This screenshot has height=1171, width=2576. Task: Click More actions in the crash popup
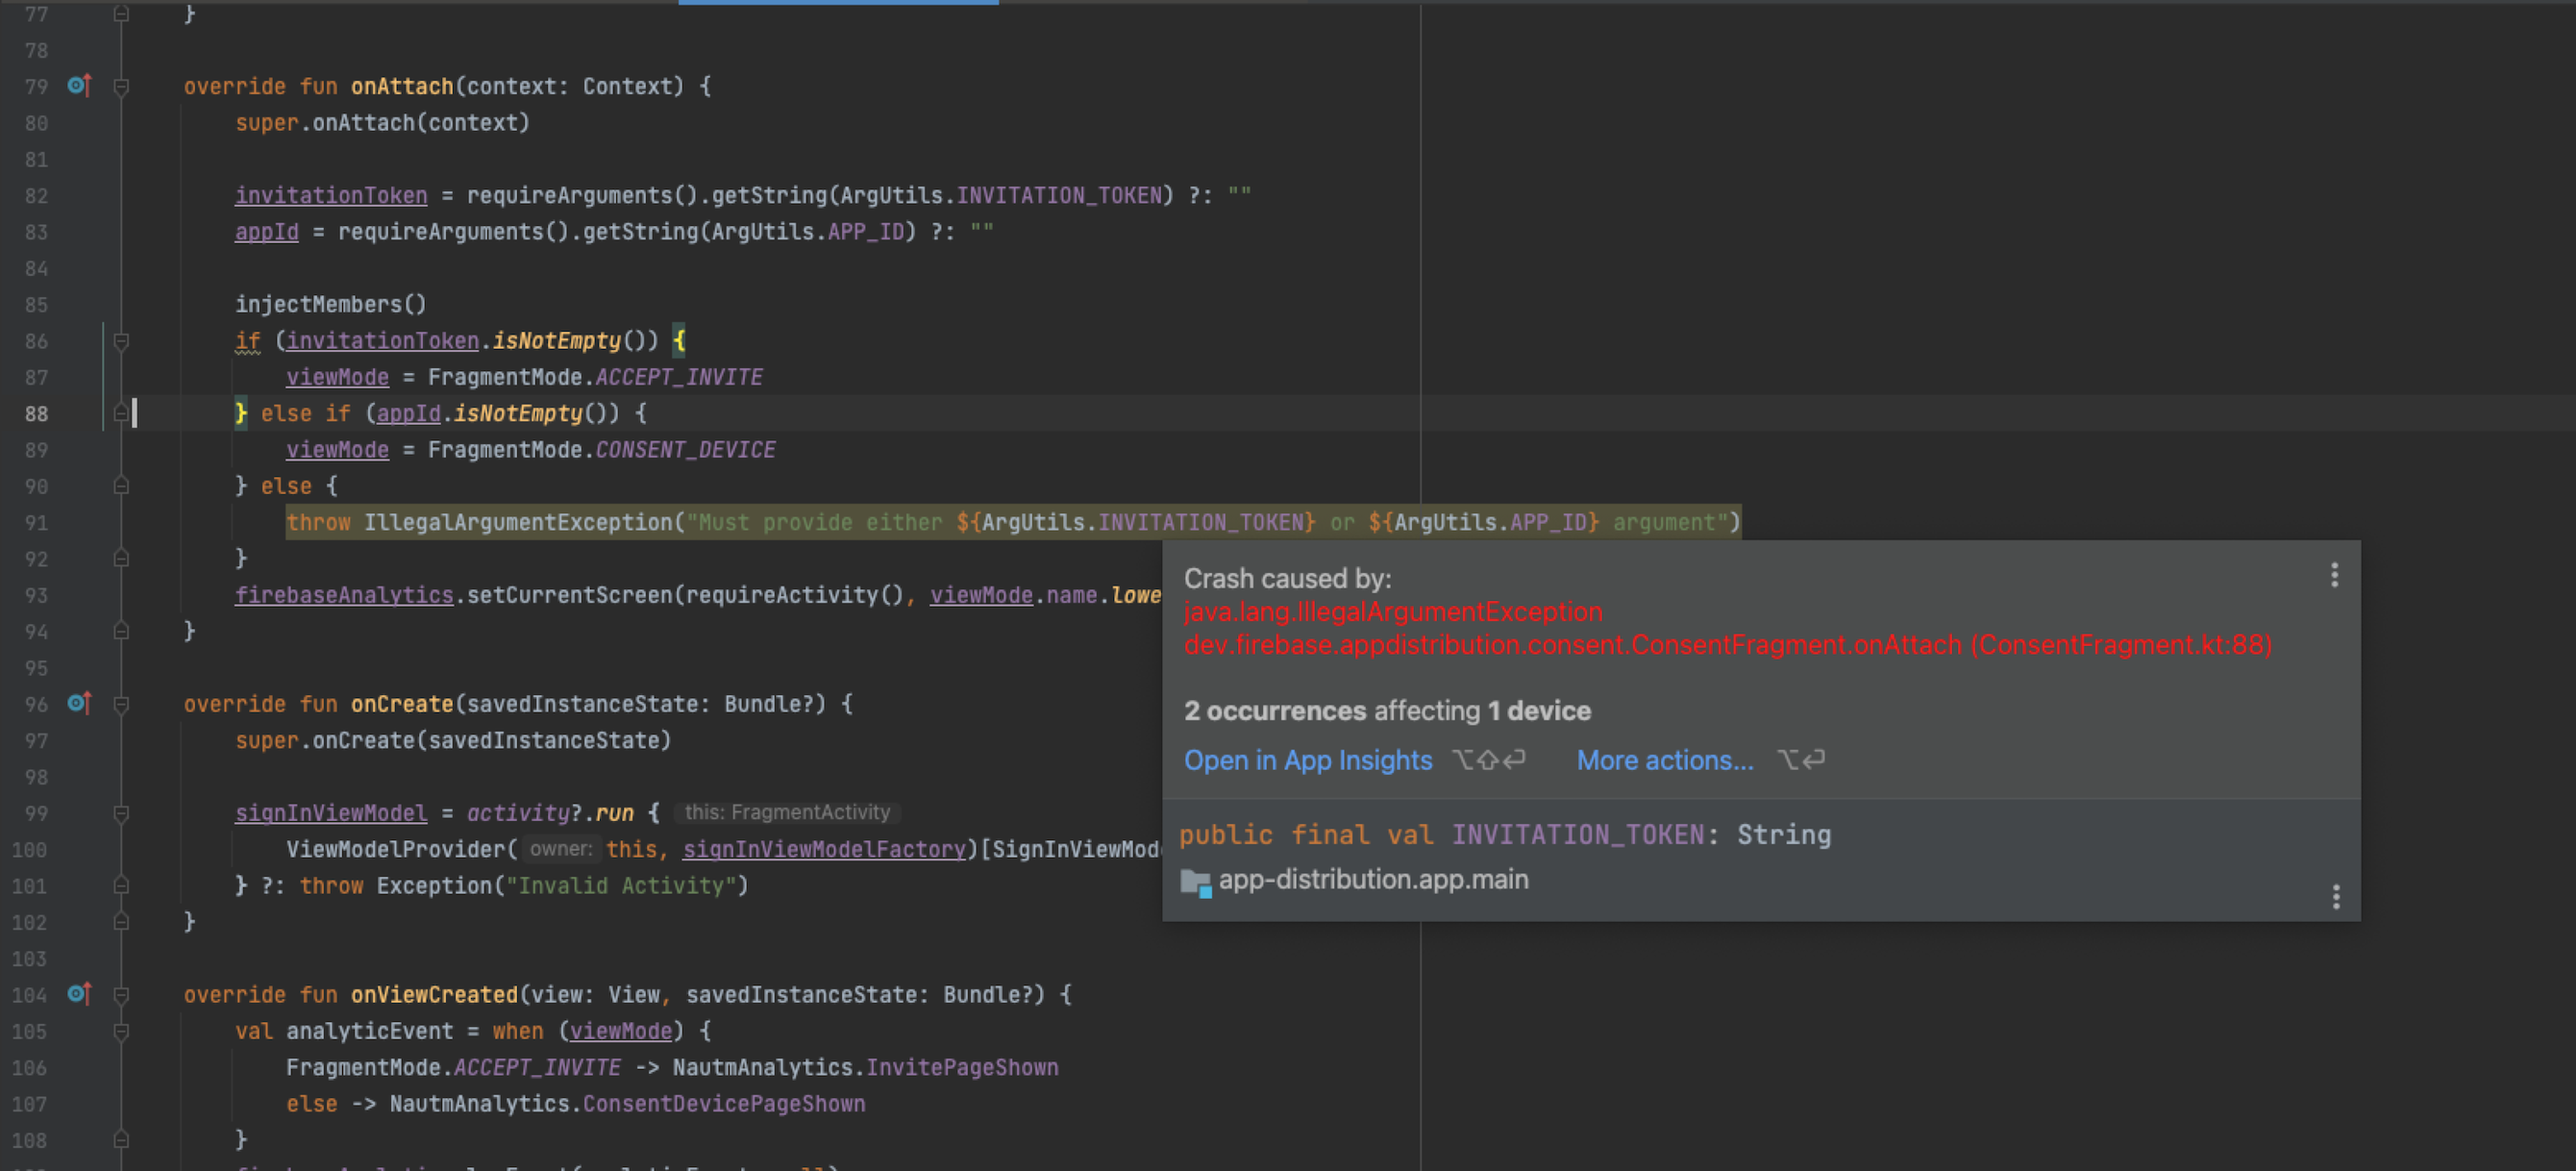(1663, 759)
